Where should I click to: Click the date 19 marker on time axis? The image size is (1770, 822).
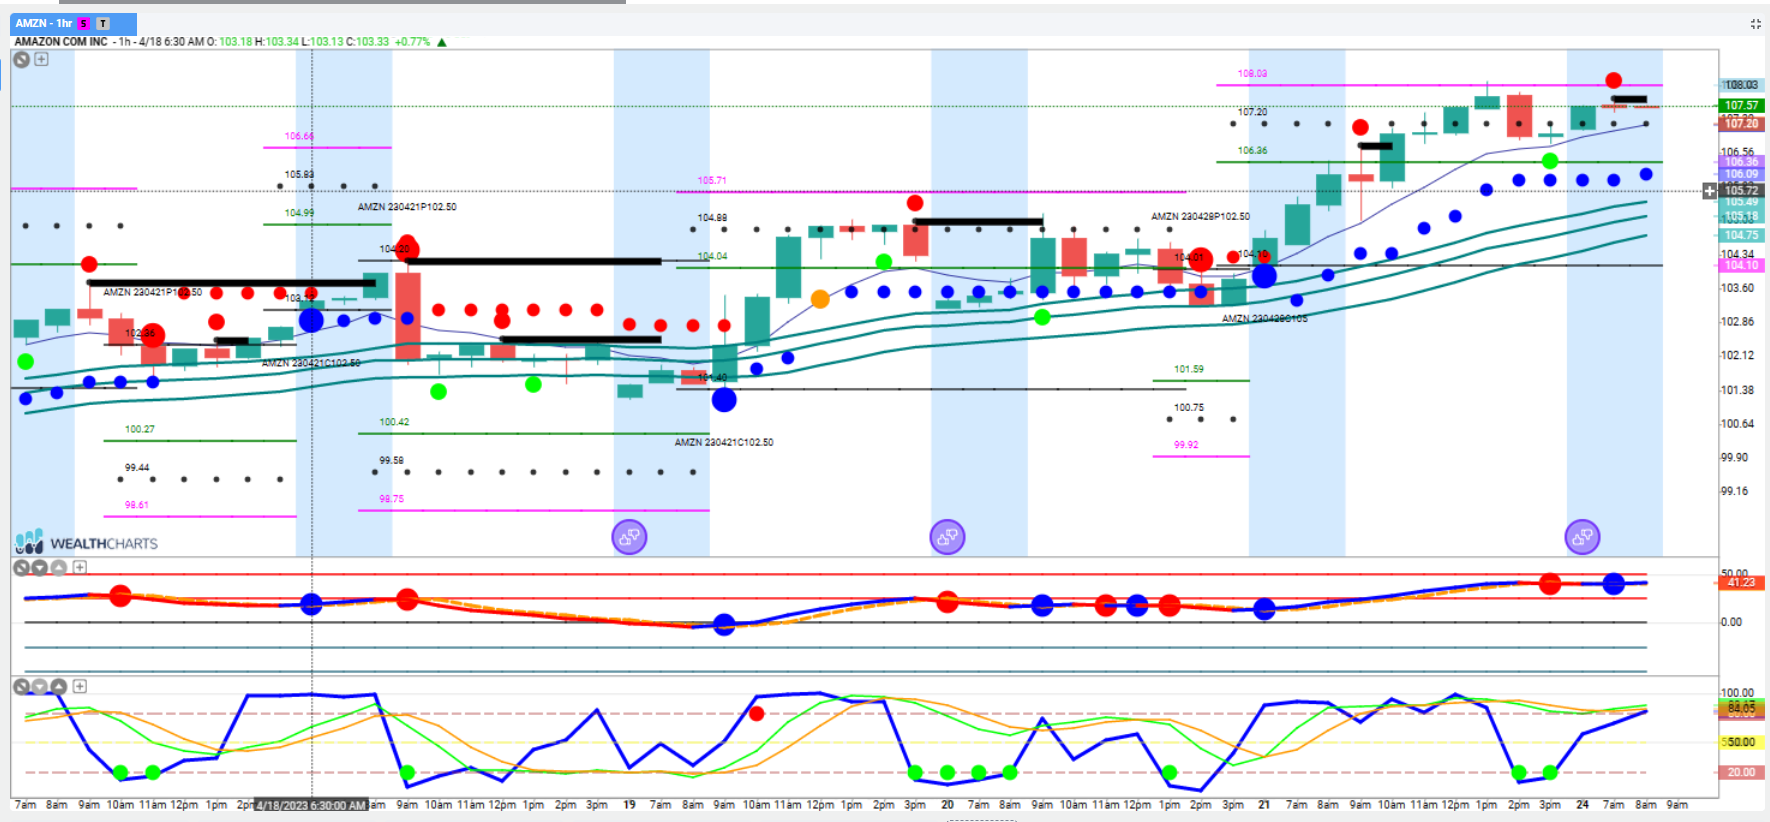point(629,804)
